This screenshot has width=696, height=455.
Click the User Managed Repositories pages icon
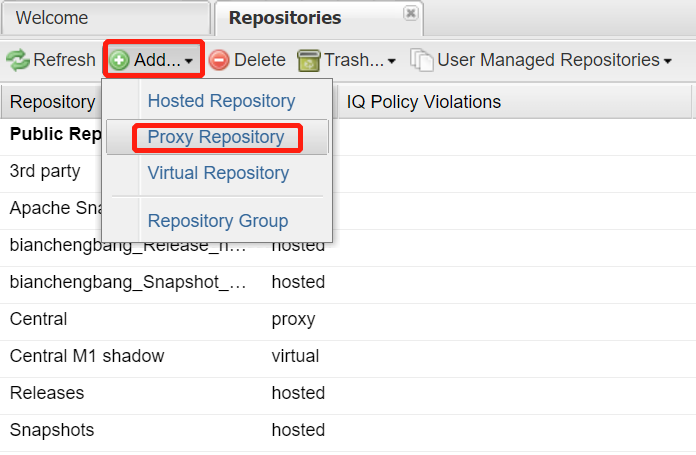point(422,60)
